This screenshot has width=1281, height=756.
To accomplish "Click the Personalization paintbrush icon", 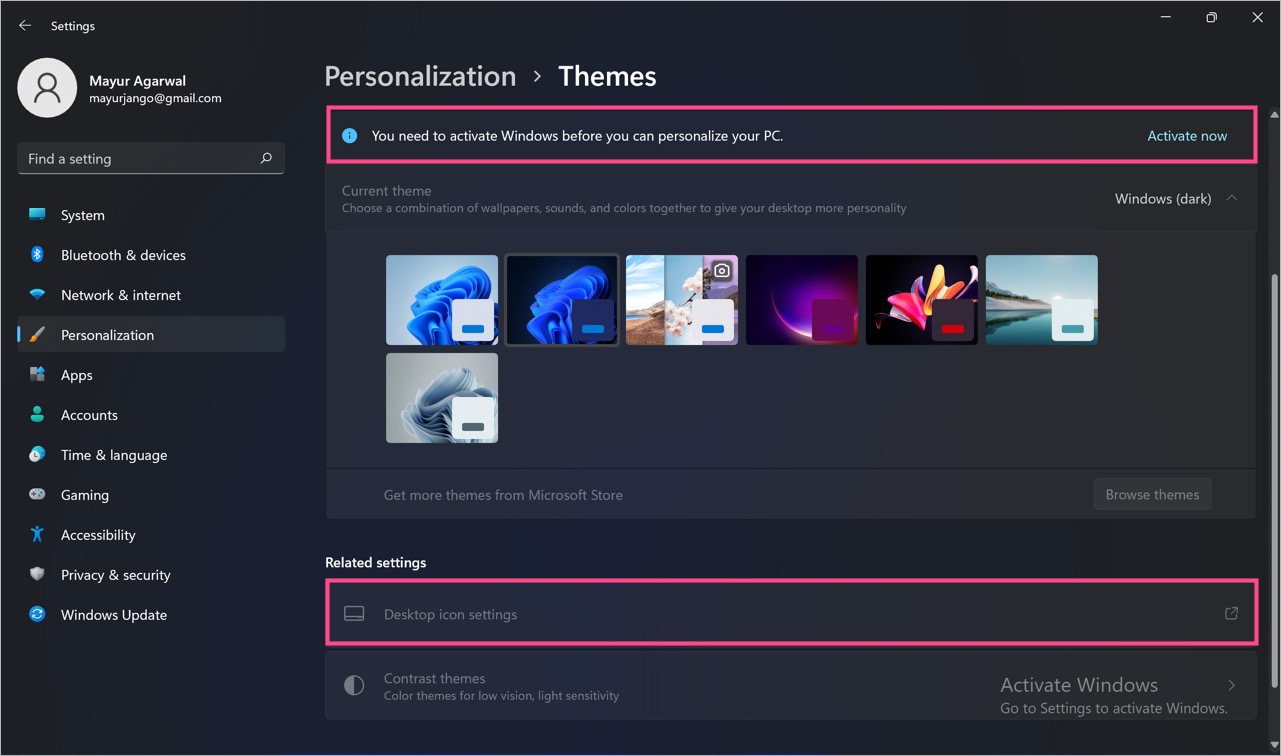I will [37, 335].
